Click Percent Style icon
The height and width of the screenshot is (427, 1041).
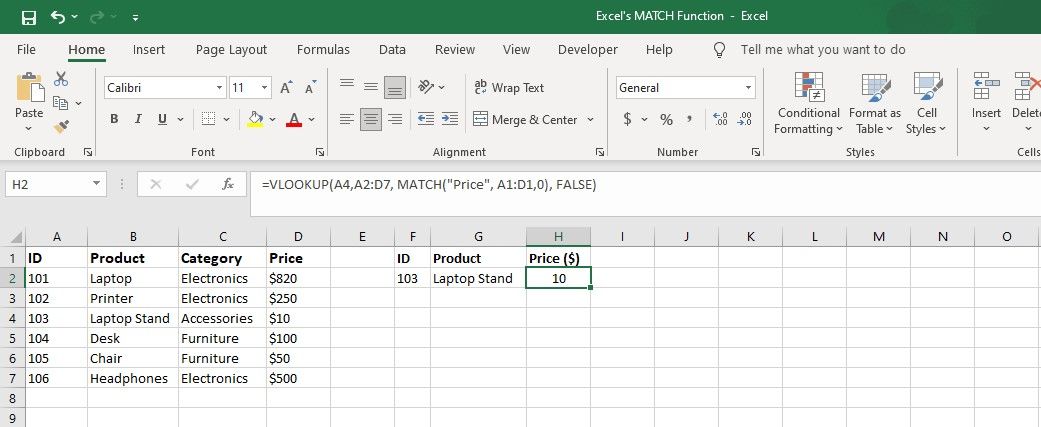(x=667, y=120)
